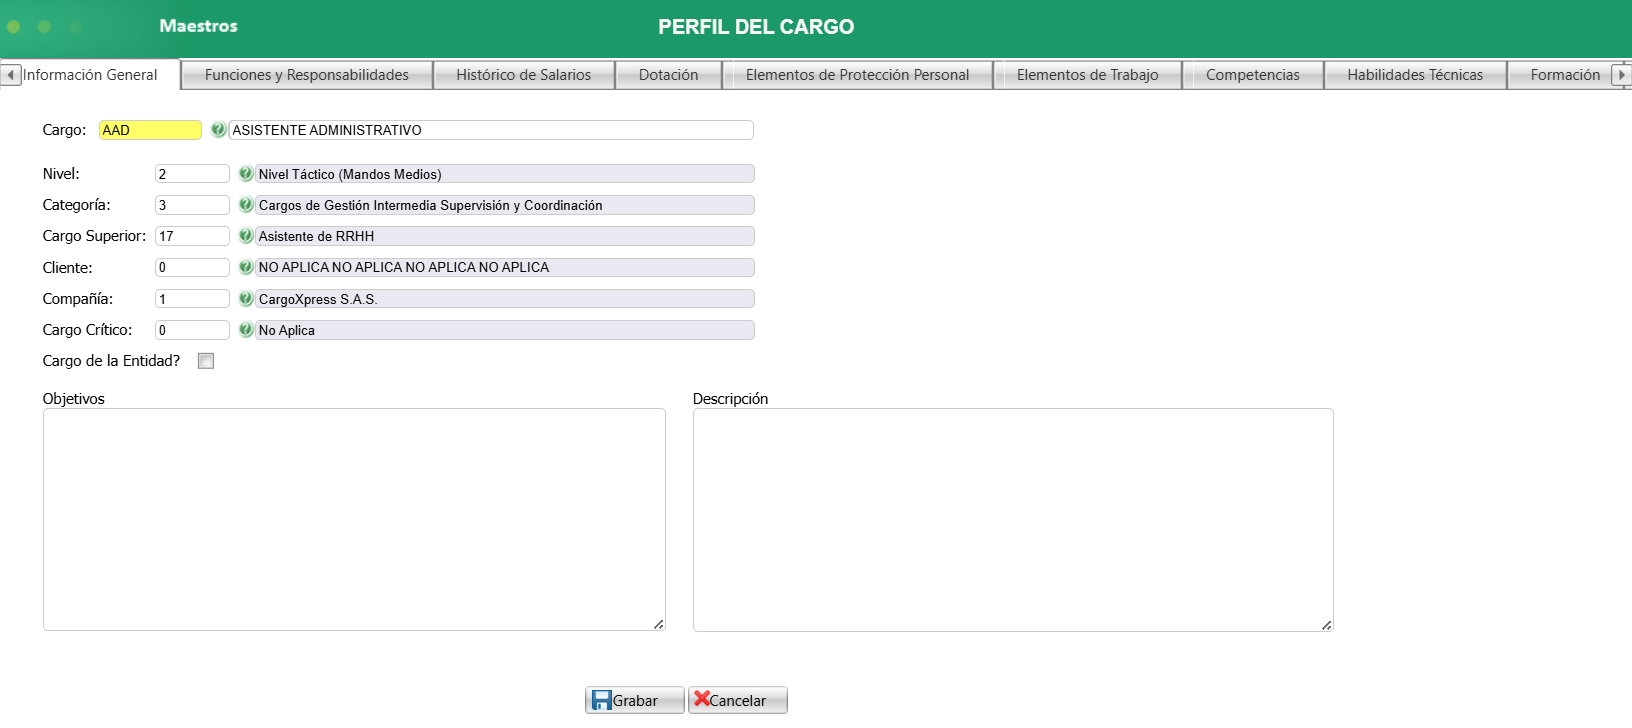Click the Objetivos textarea resize handle
Viewport: 1632px width, 728px height.
click(x=658, y=624)
